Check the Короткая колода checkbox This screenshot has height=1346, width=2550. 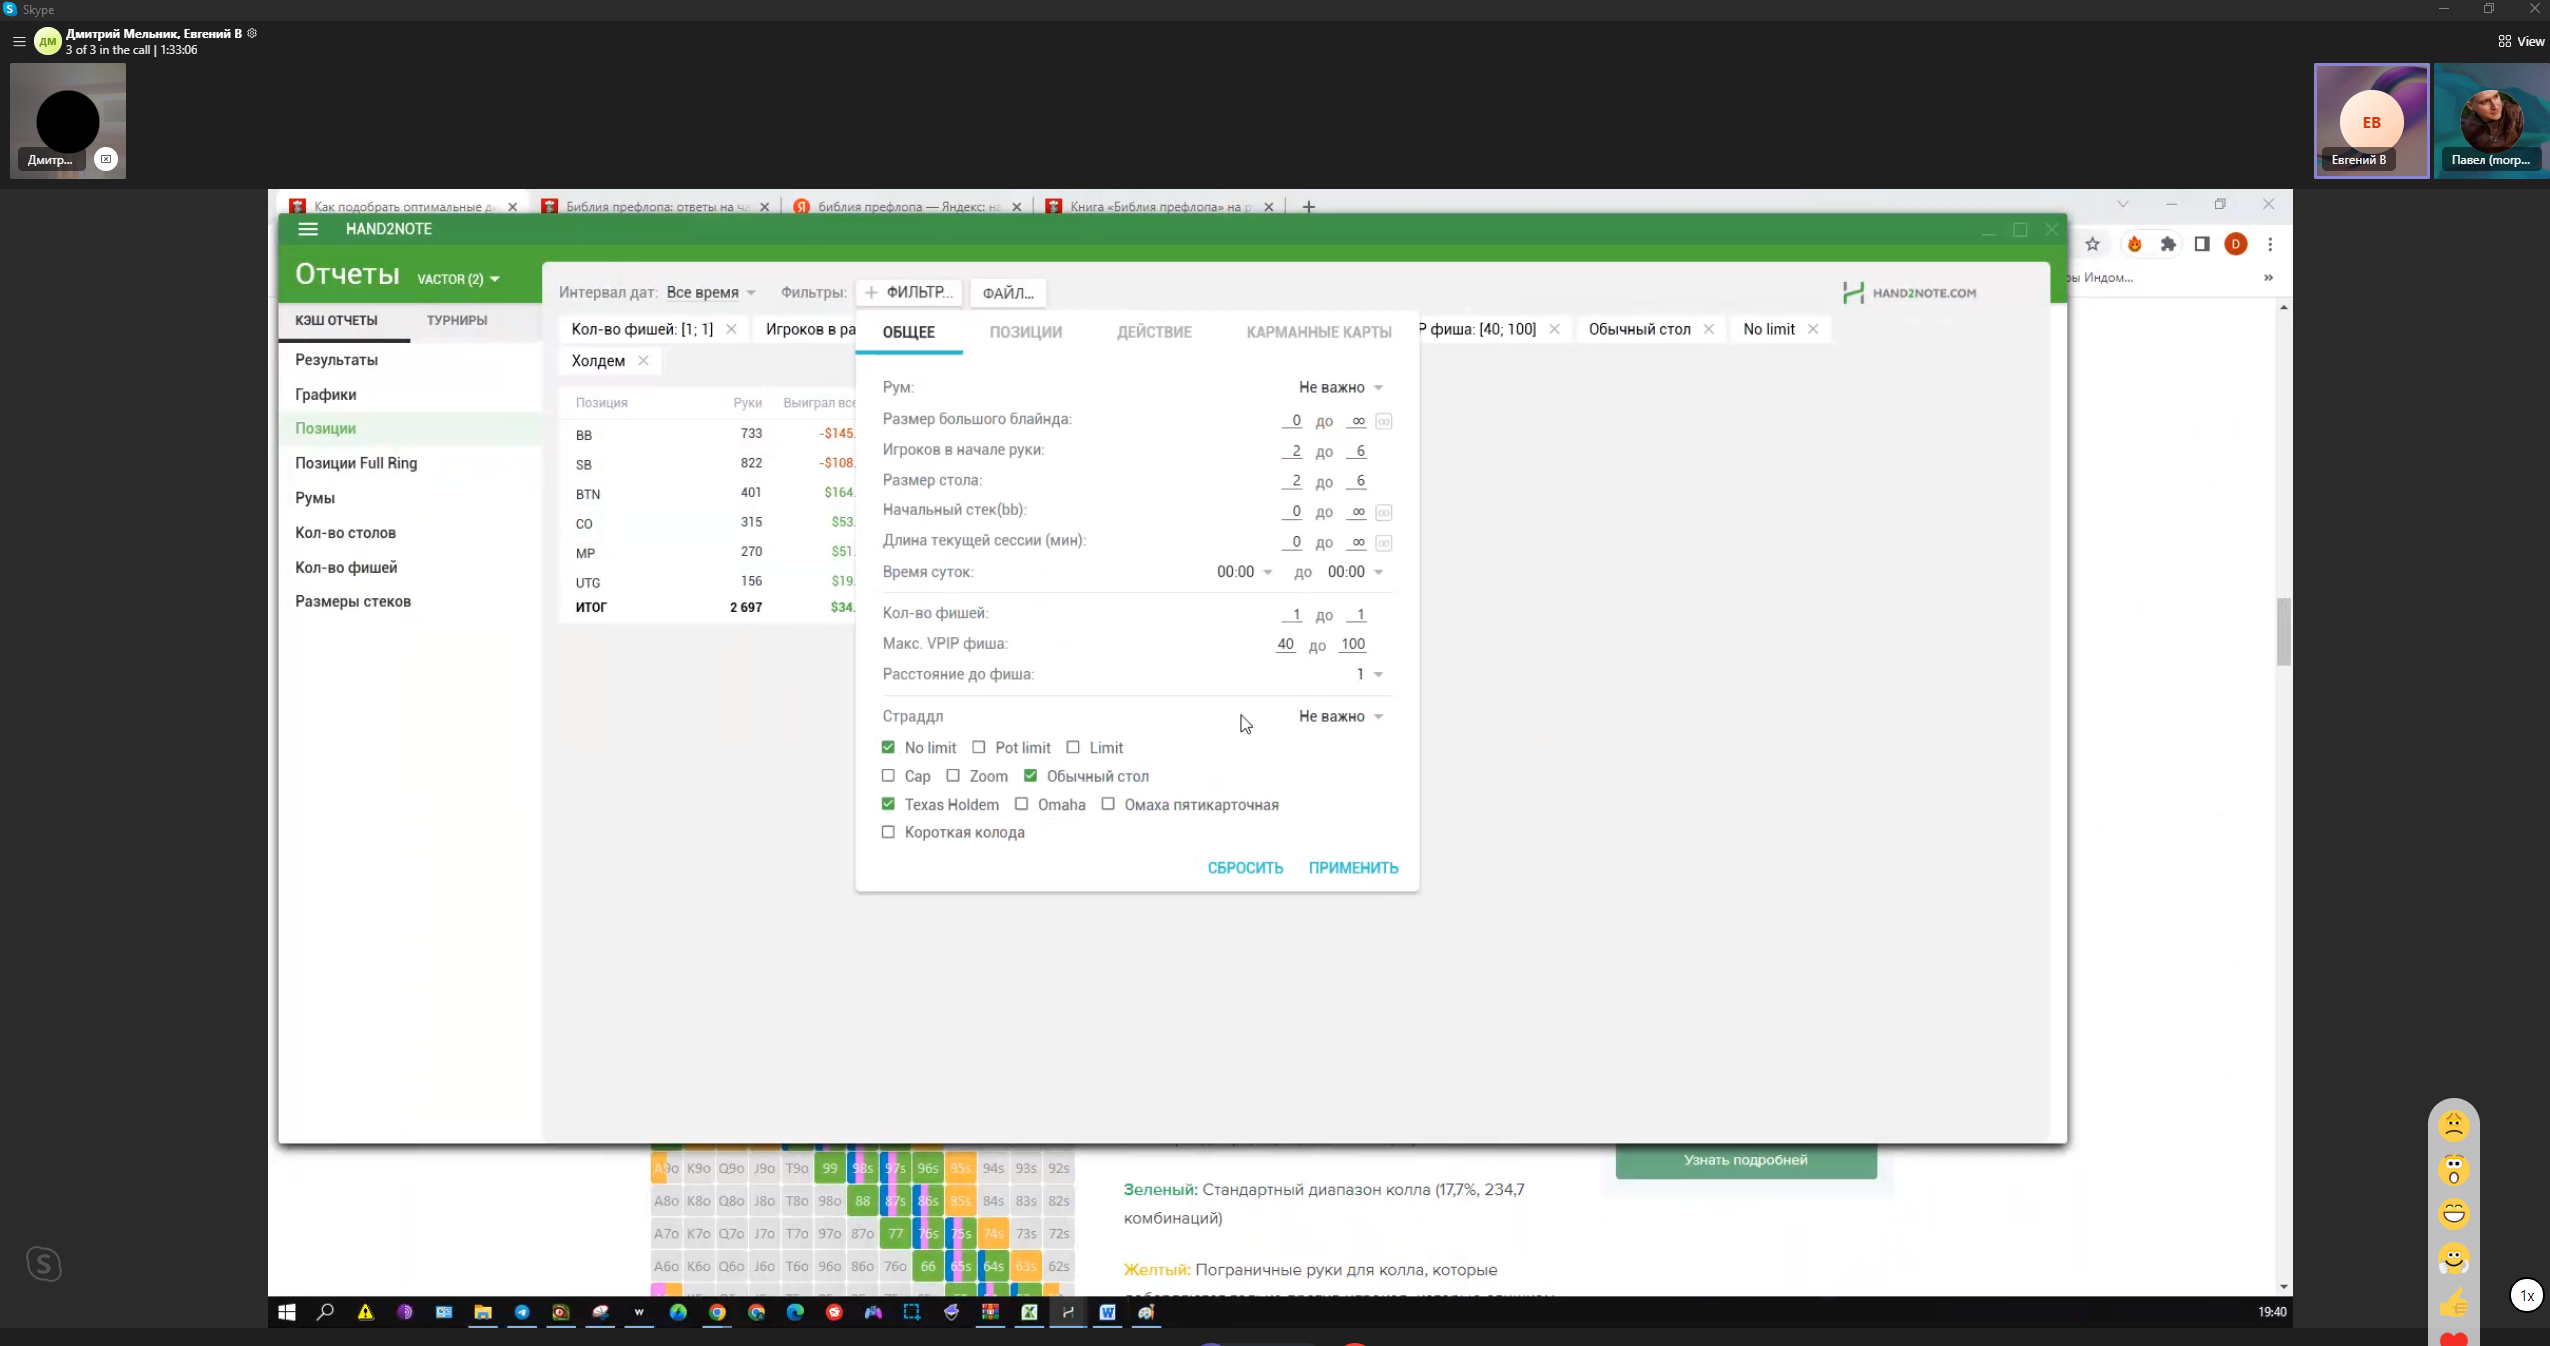[x=888, y=831]
